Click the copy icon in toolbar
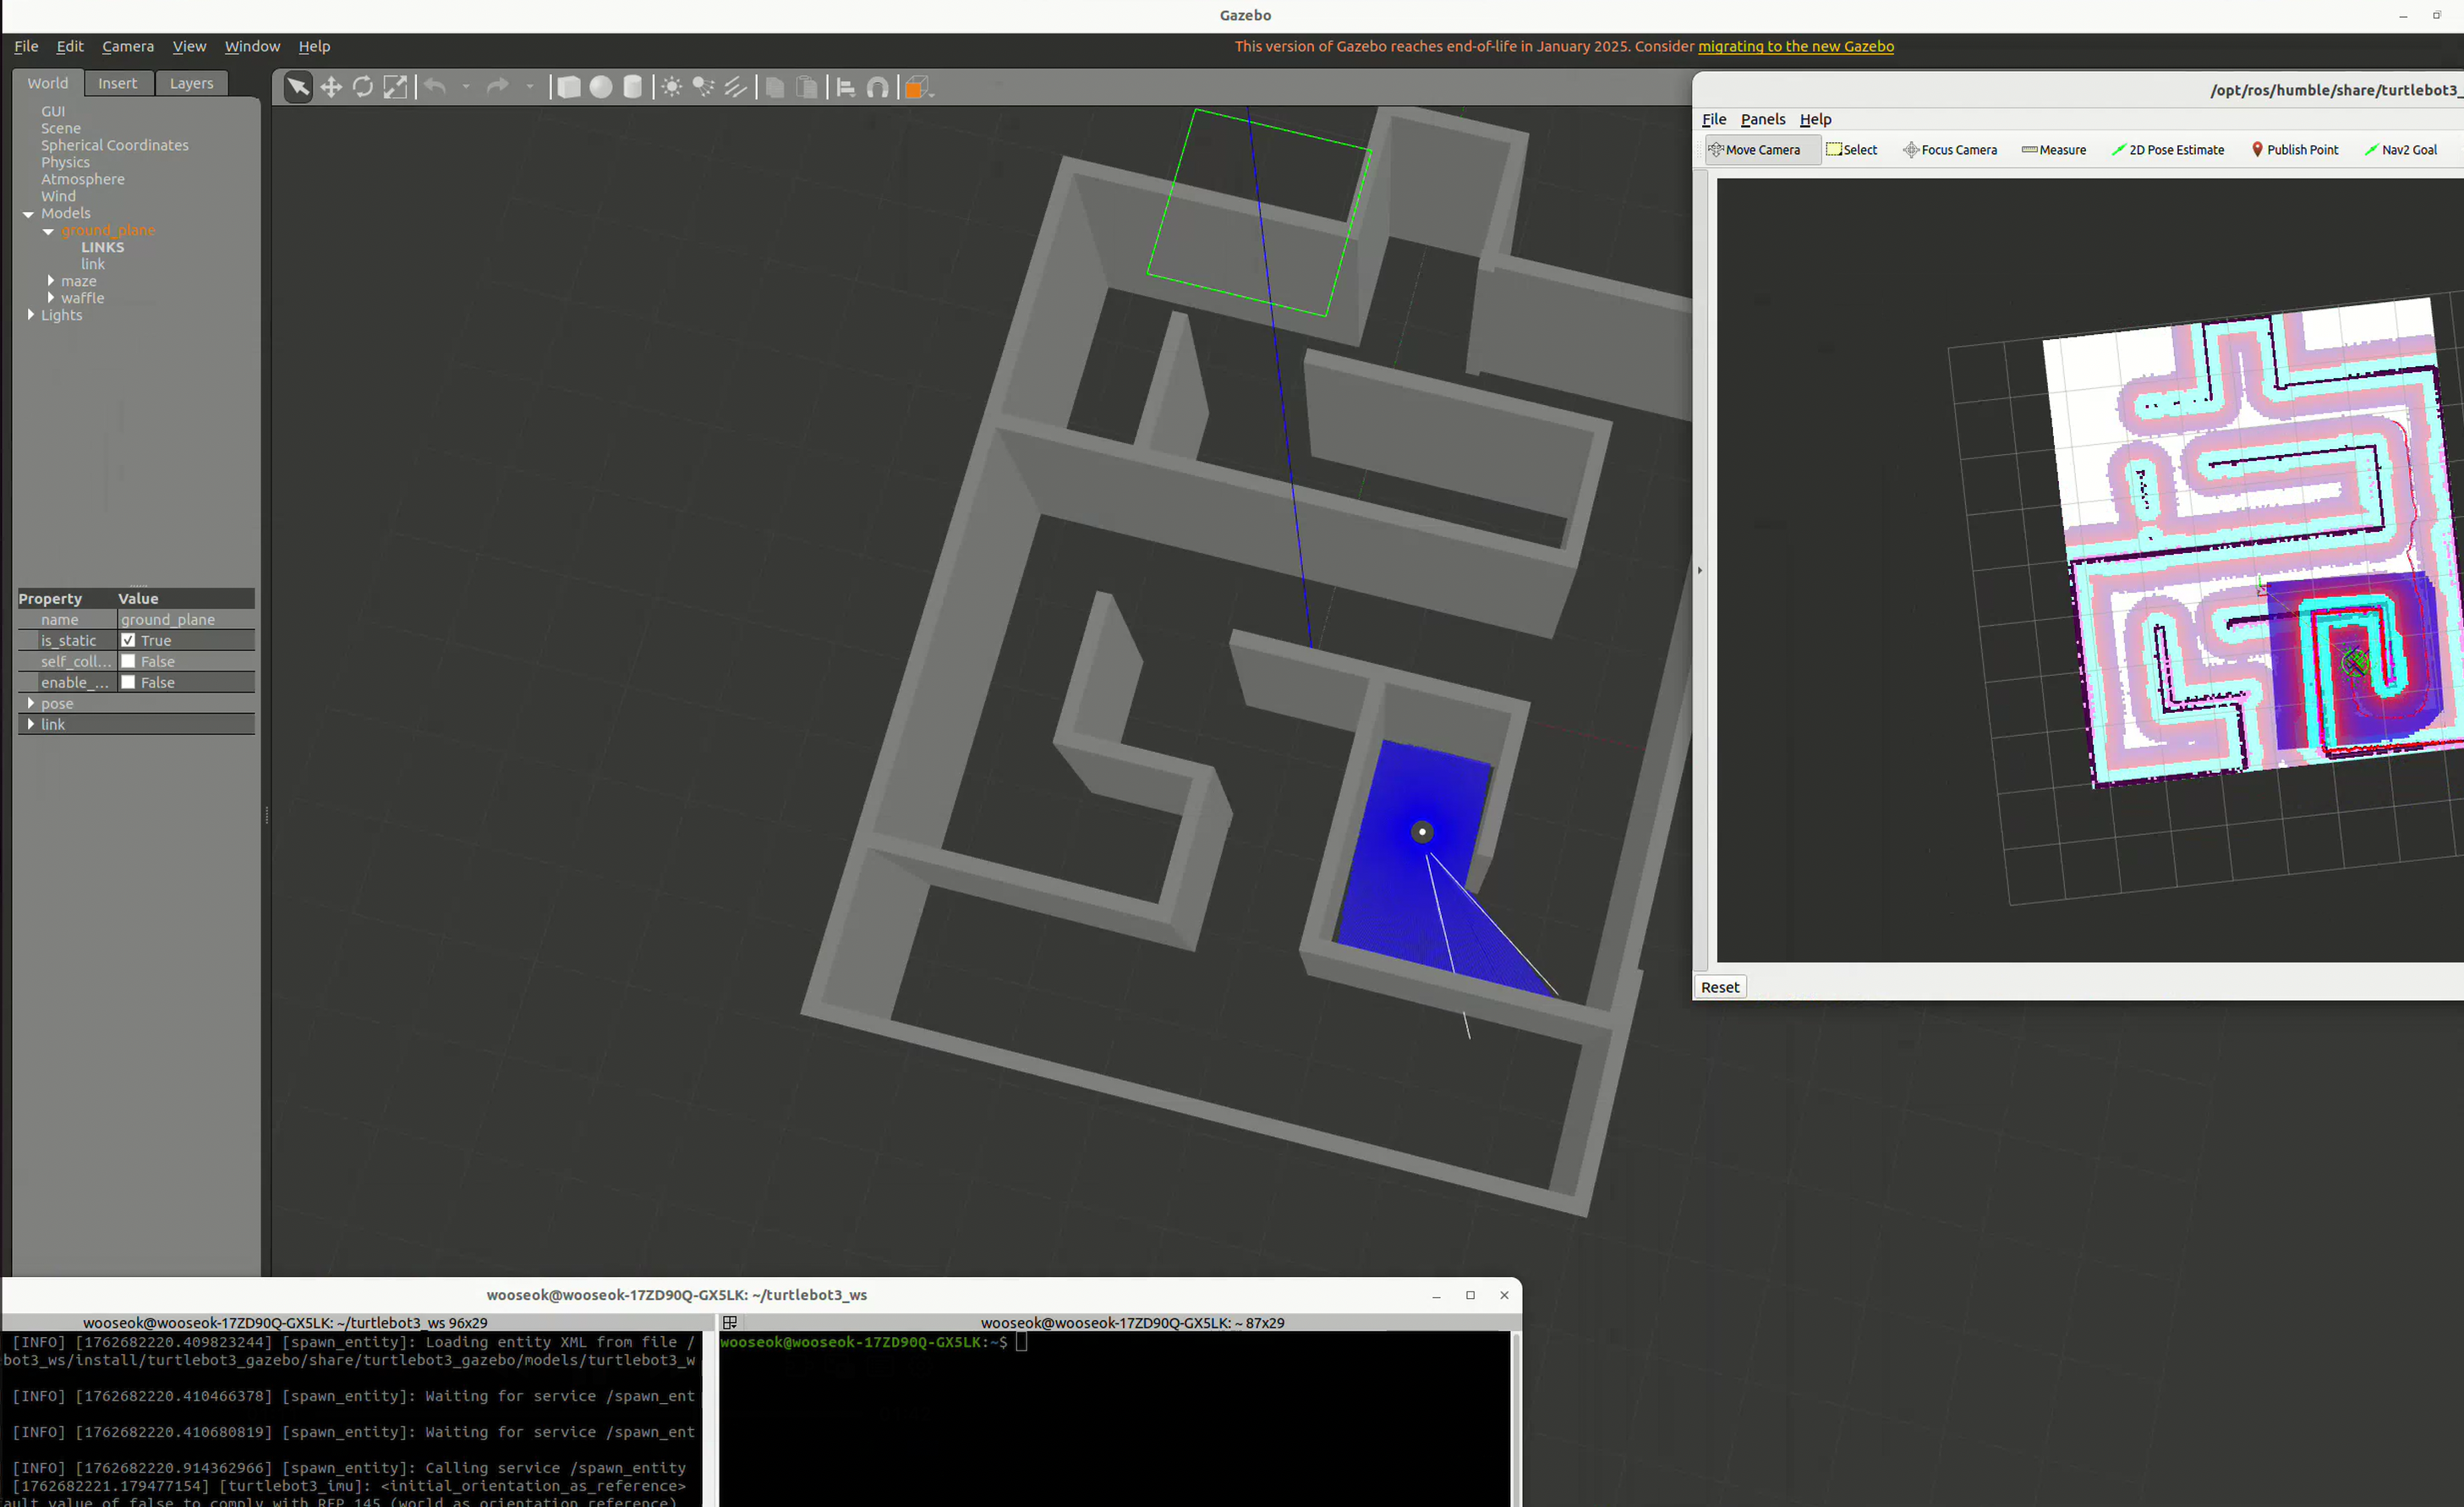 click(x=774, y=87)
